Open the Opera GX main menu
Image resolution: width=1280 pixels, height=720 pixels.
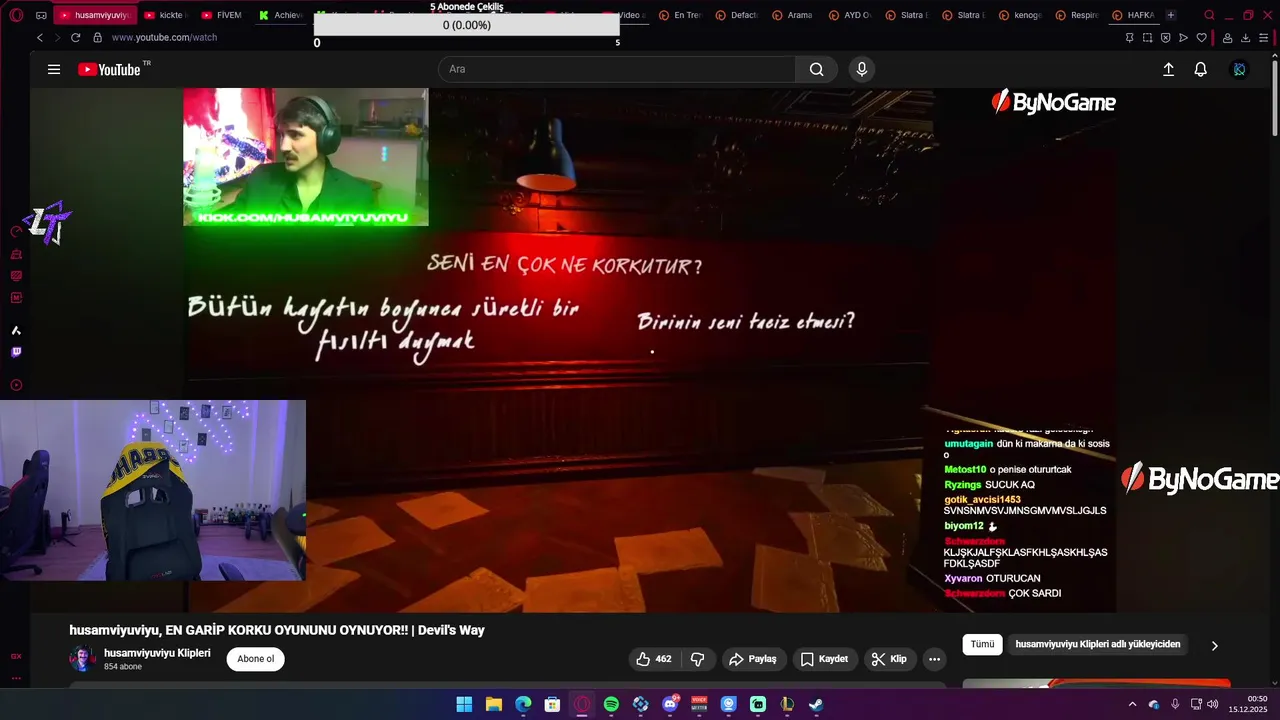point(16,15)
